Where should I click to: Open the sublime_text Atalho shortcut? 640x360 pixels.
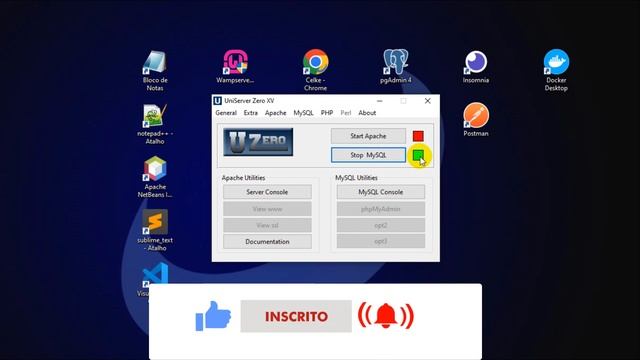tap(155, 230)
